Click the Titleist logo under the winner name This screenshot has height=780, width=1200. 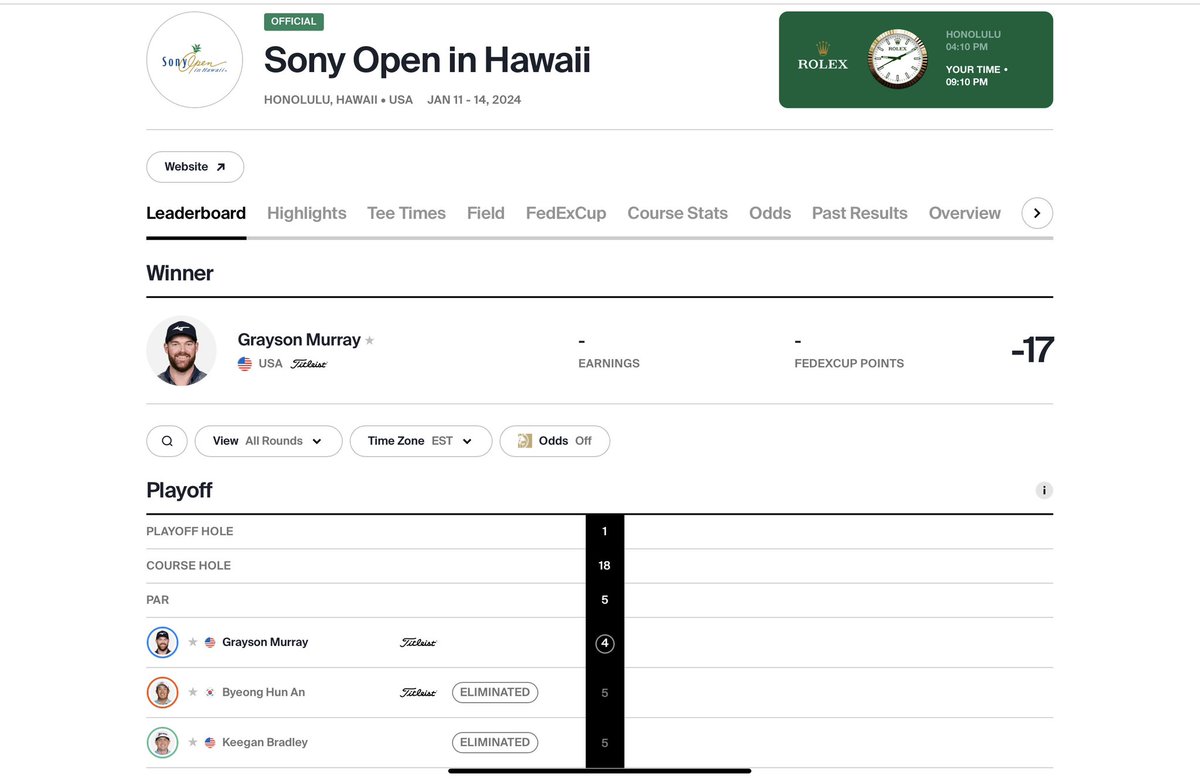click(x=309, y=364)
